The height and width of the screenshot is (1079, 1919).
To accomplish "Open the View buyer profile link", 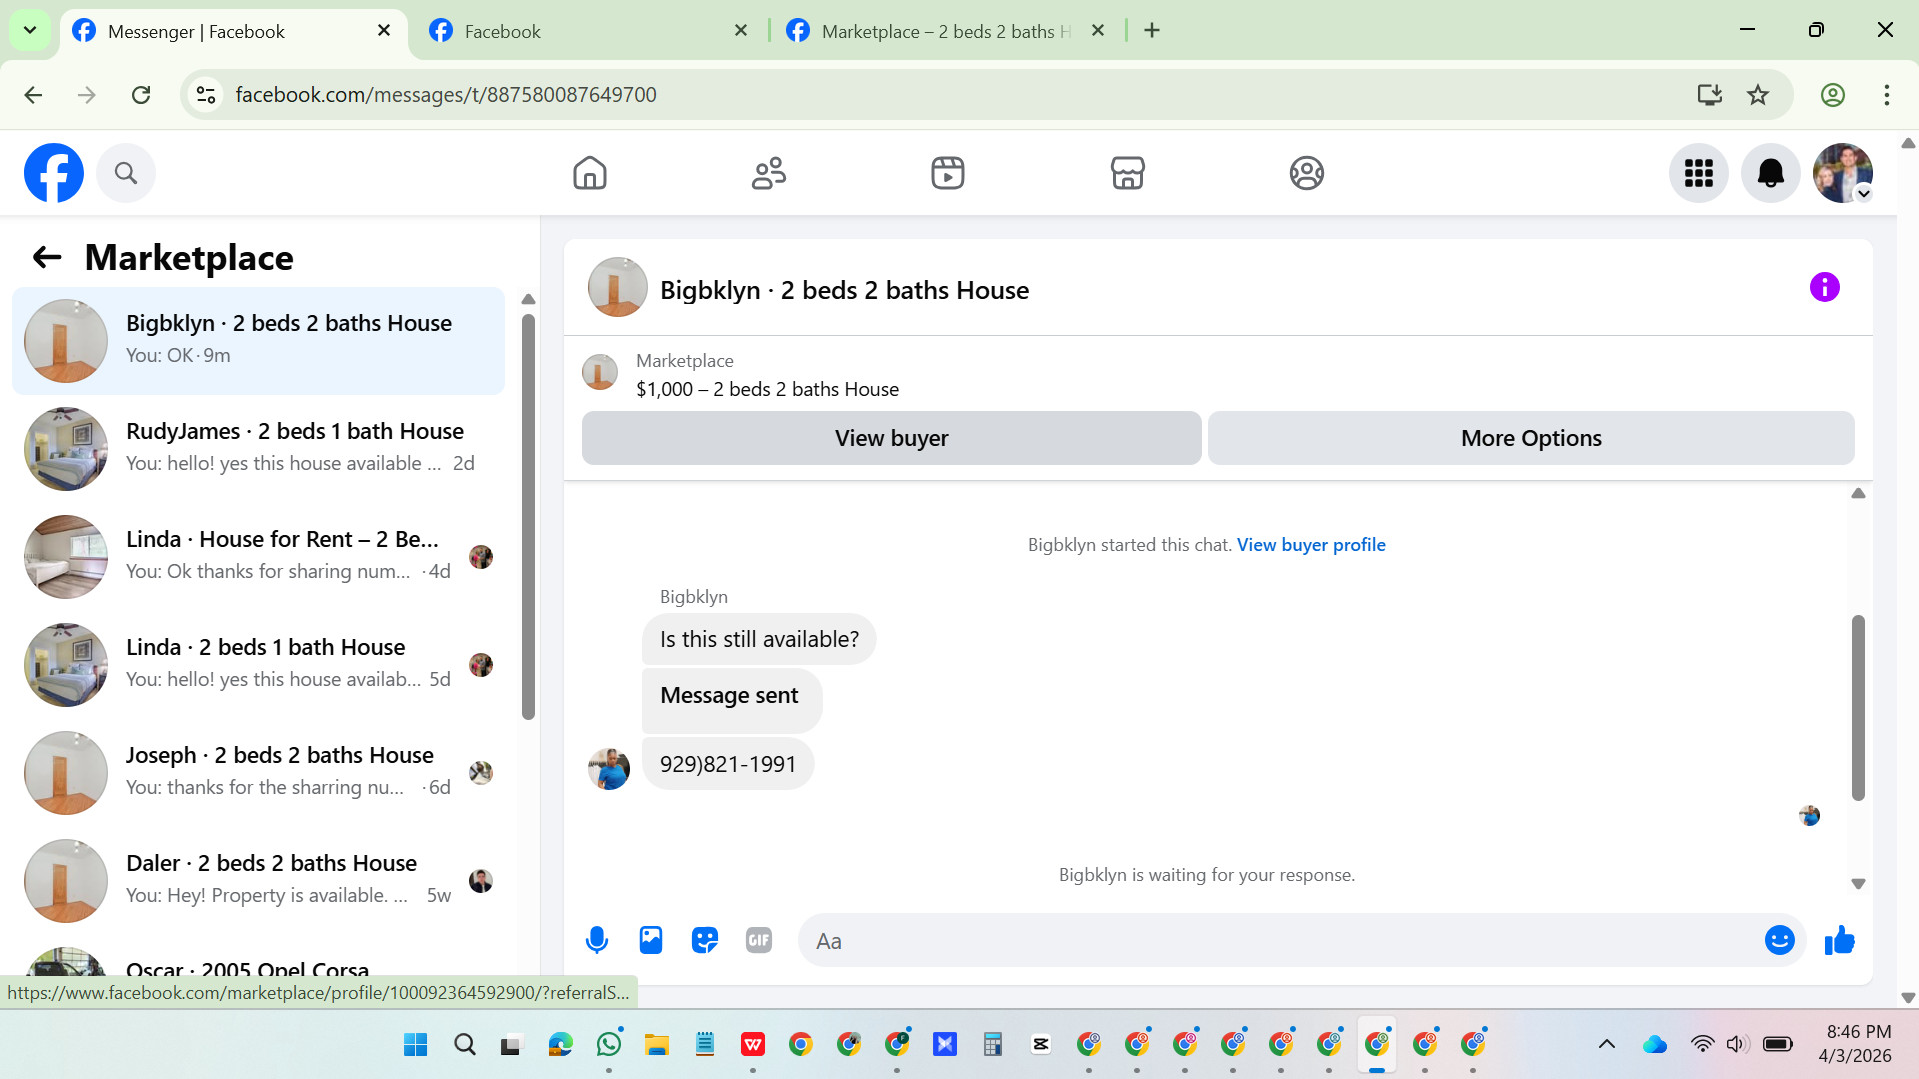I will click(1311, 545).
